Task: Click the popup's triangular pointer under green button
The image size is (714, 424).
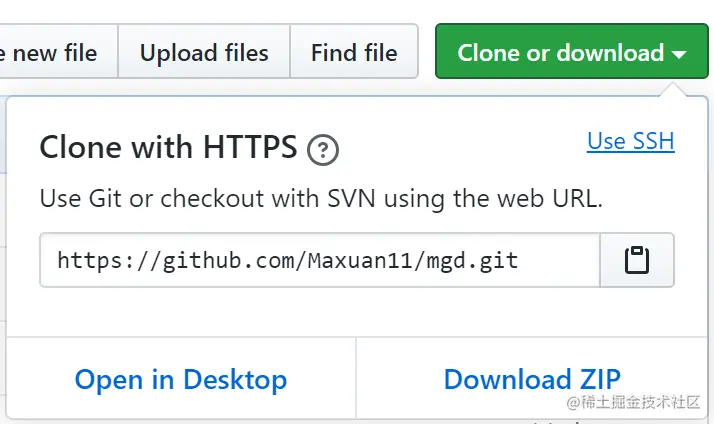Action: (673, 89)
